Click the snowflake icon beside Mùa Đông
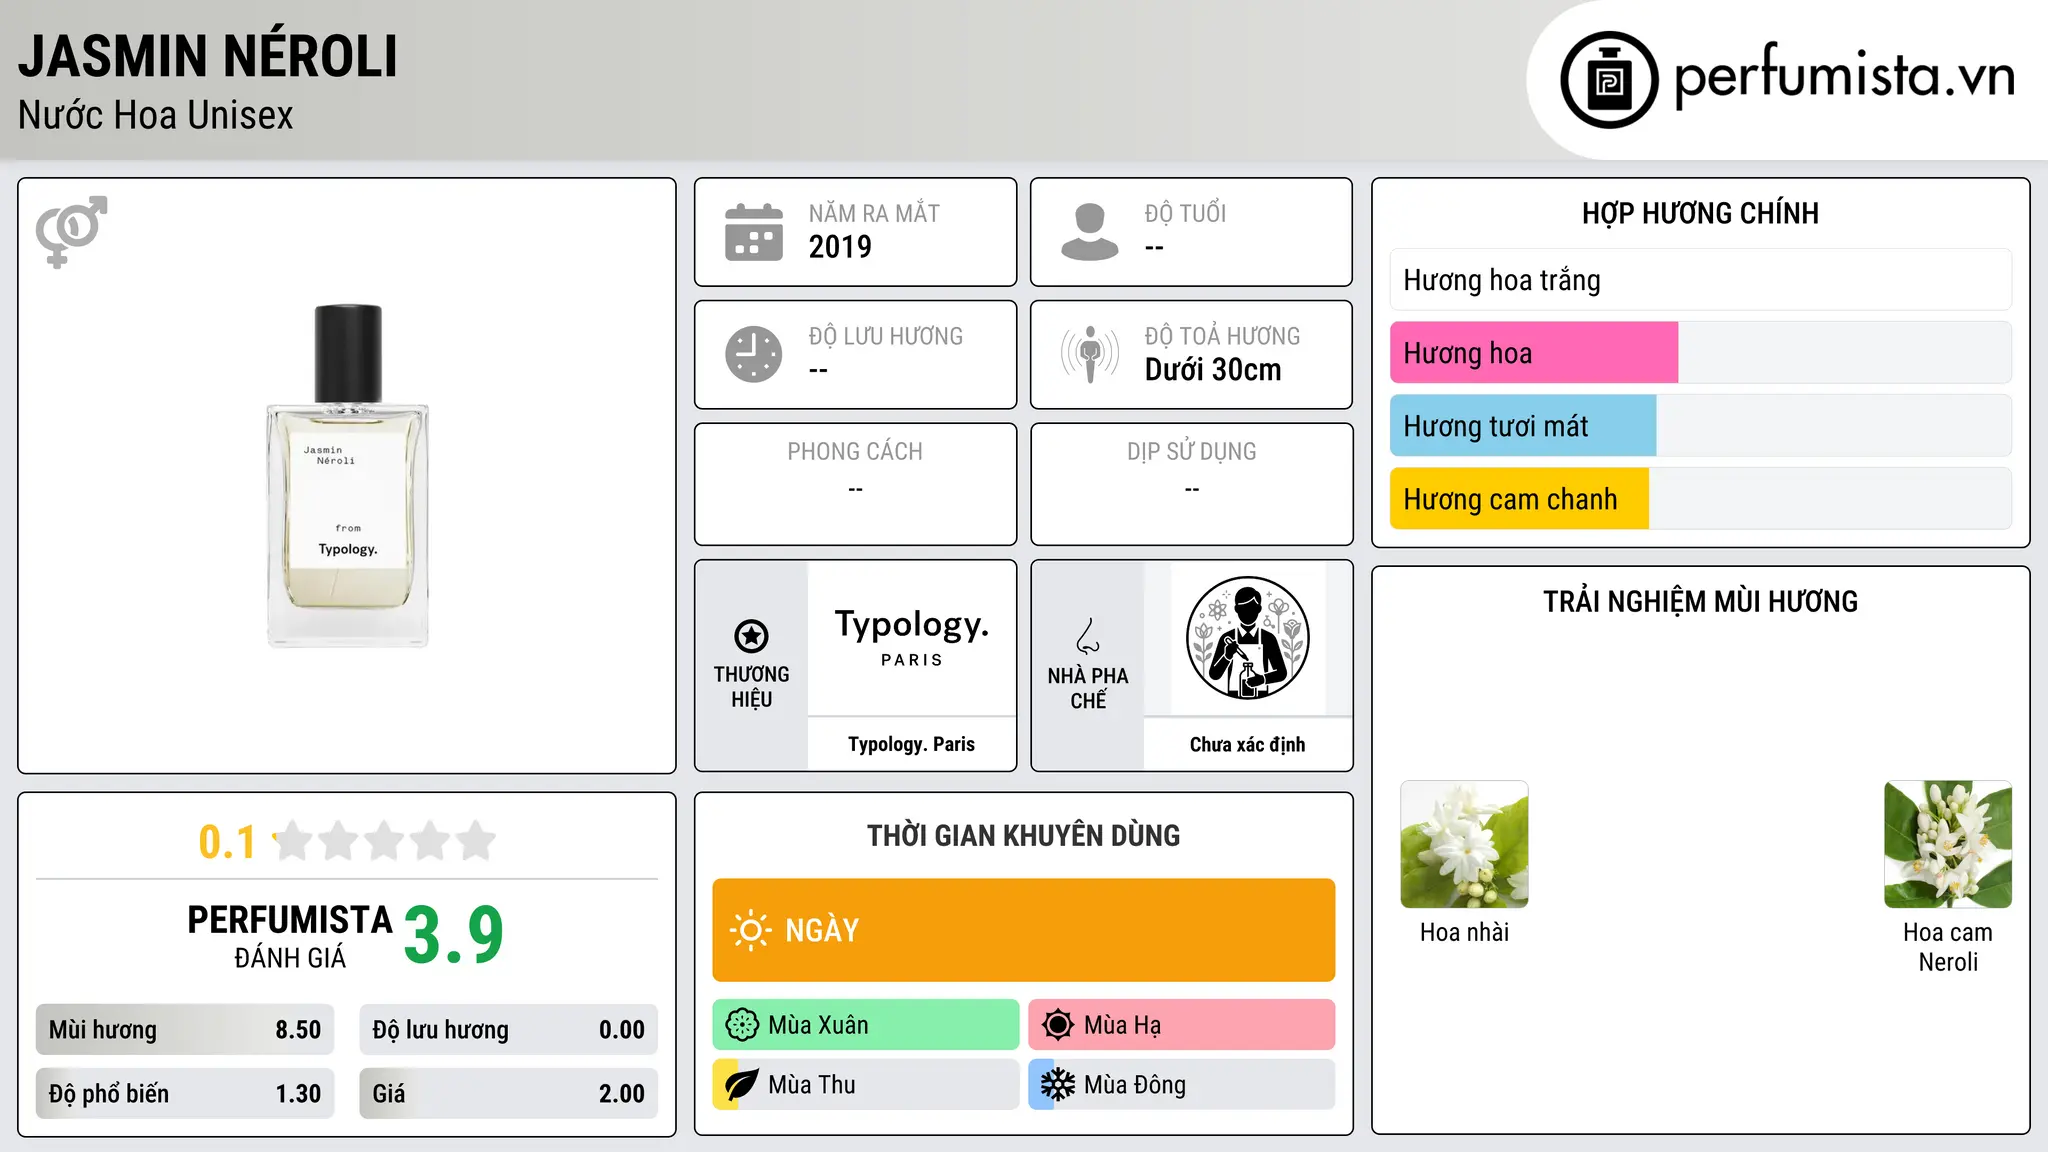This screenshot has width=2048, height=1152. click(x=1058, y=1085)
